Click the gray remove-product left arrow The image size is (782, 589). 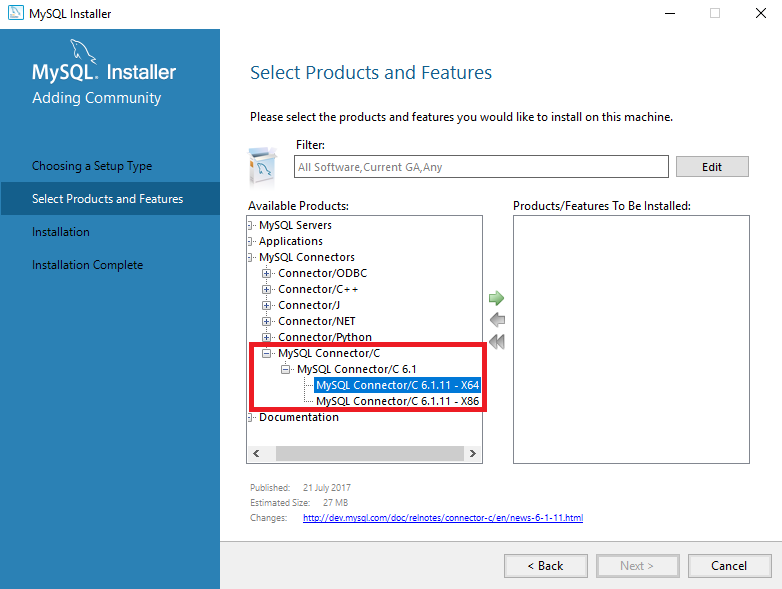tap(497, 320)
